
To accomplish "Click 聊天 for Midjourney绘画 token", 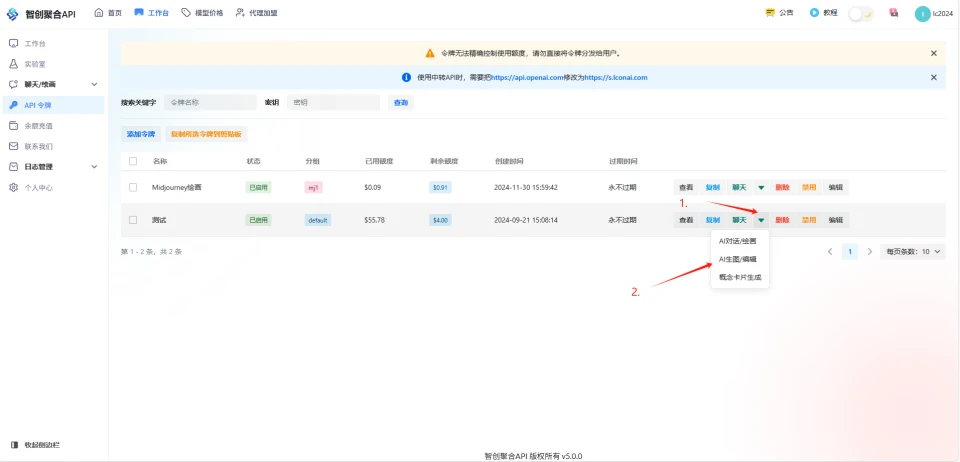I will click(740, 187).
